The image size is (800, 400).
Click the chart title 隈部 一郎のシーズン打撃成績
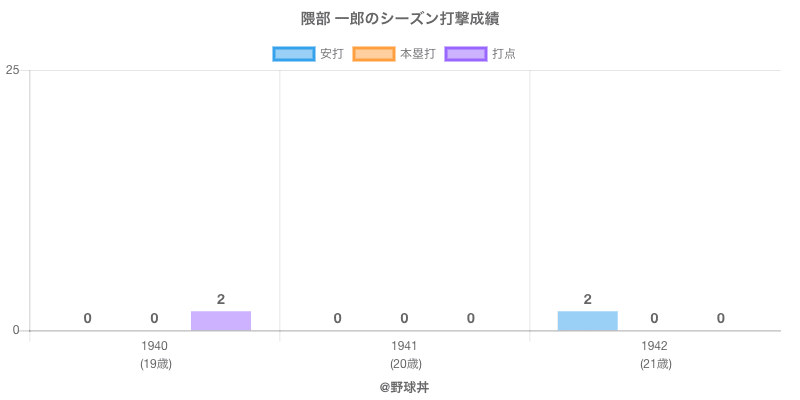pos(400,19)
